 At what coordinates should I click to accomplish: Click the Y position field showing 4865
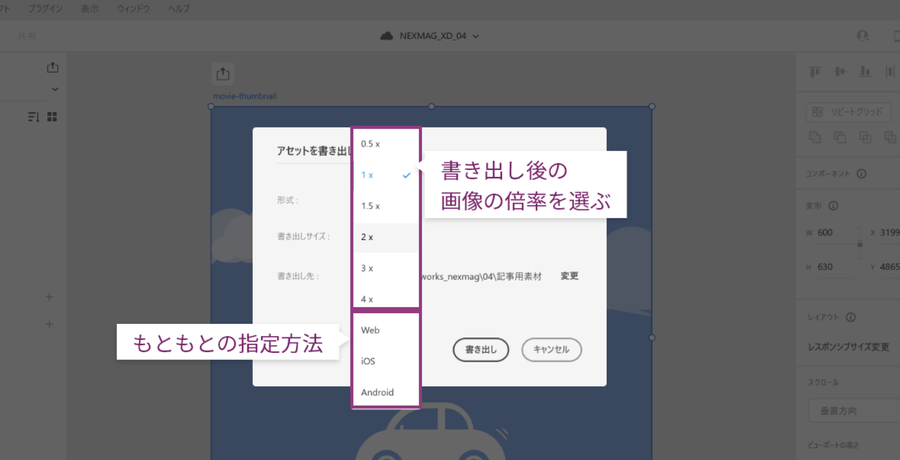point(890,268)
